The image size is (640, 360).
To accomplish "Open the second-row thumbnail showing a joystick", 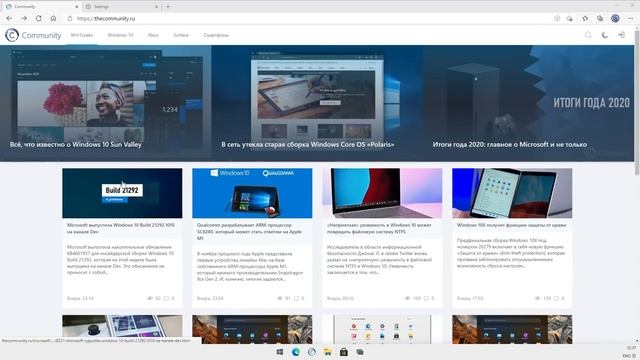I will click(122, 329).
